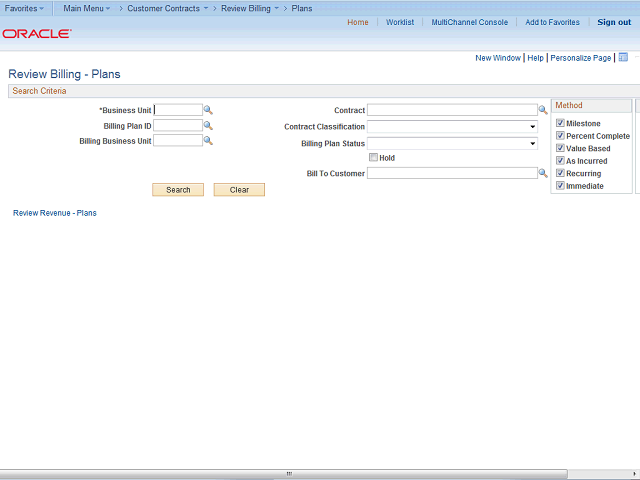Uncheck the Percent Complete checkbox

[x=560, y=136]
